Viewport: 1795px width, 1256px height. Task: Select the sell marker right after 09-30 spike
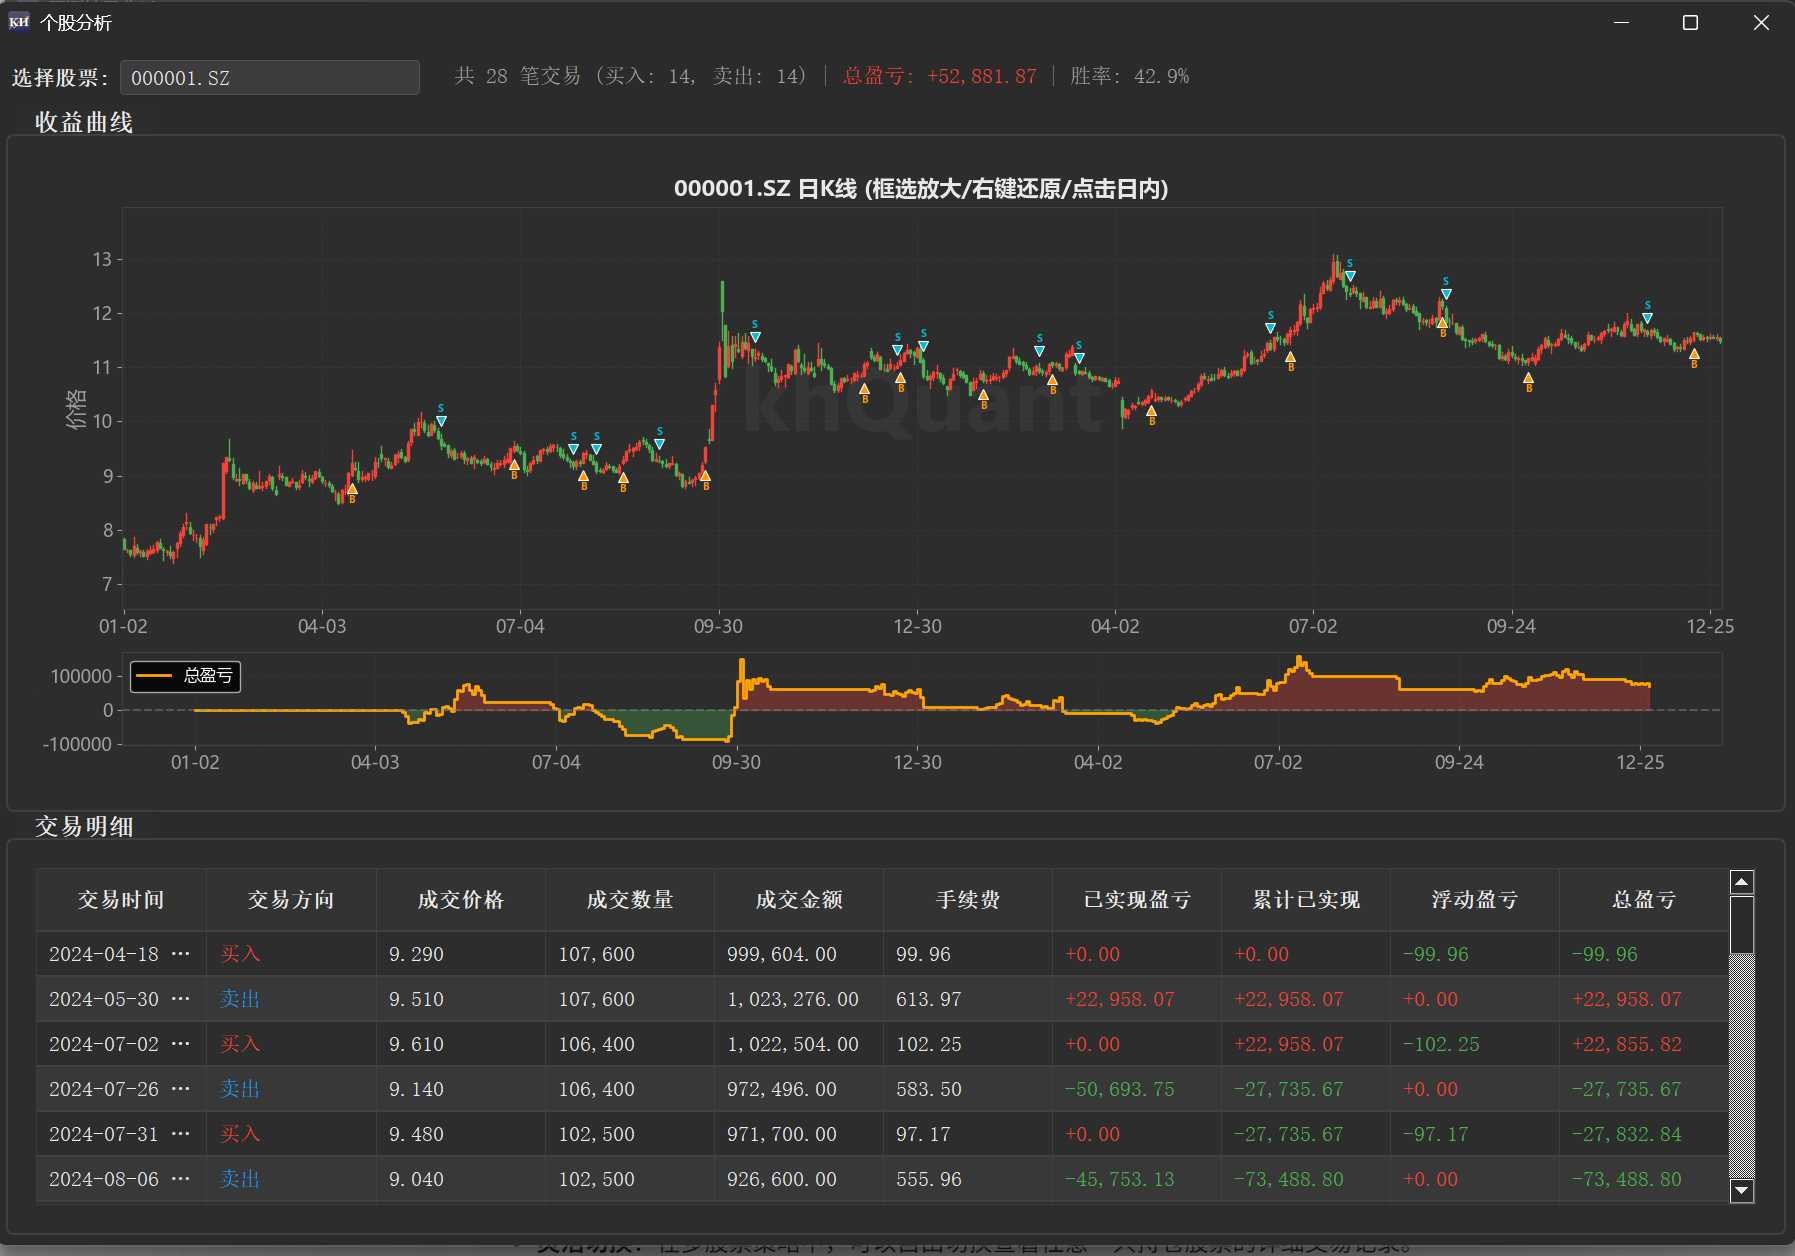(755, 337)
